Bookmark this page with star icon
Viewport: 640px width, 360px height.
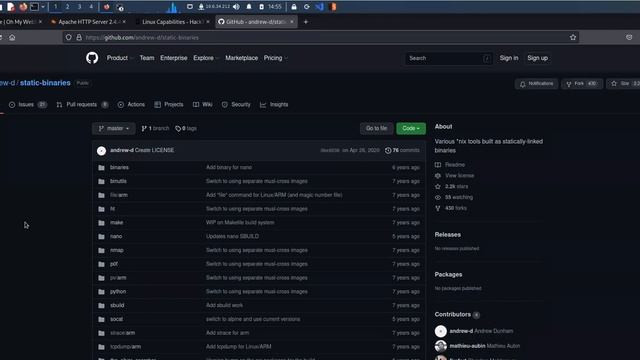573,38
